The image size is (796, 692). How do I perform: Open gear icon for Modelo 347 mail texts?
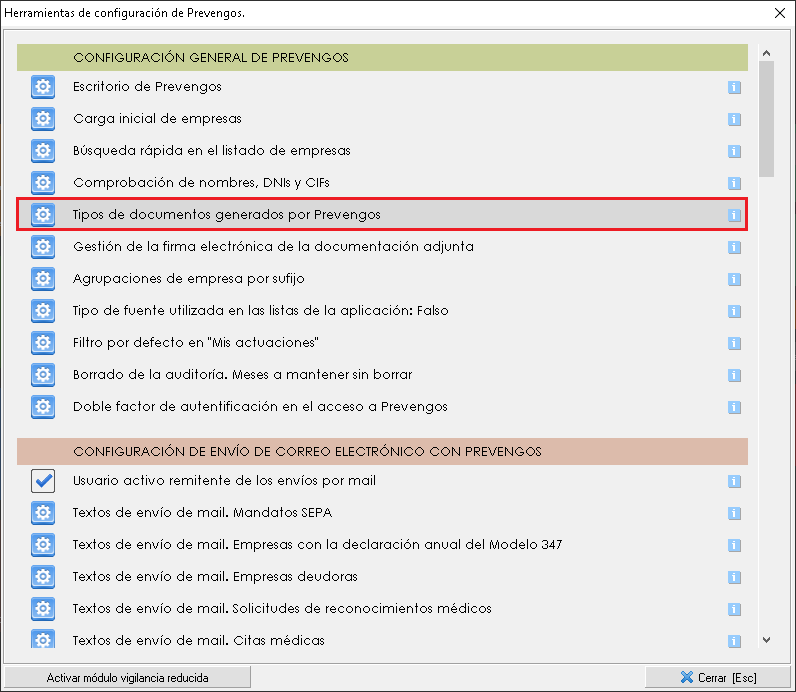click(43, 545)
